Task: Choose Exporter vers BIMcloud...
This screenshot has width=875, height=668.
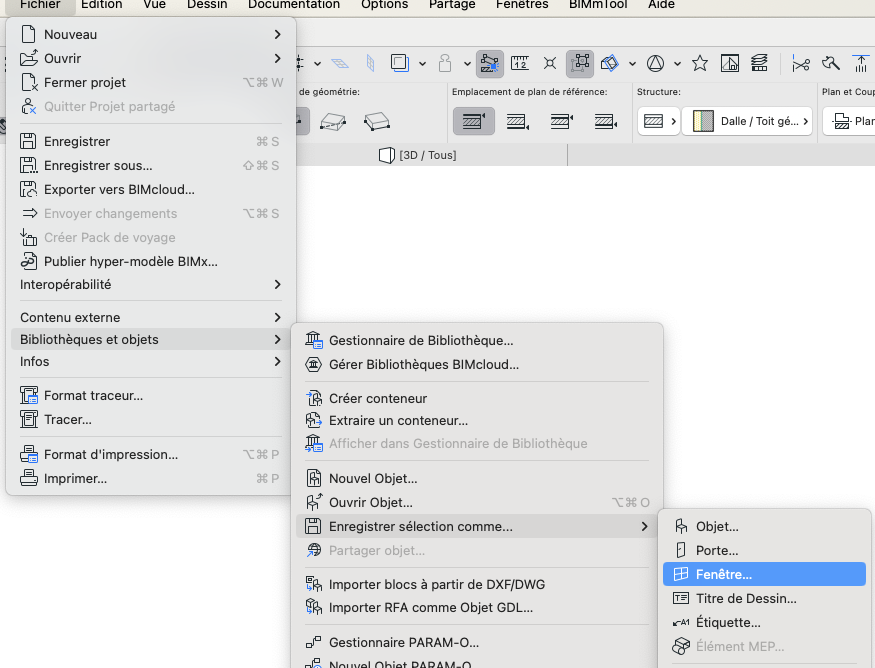Action: pyautogui.click(x=151, y=189)
